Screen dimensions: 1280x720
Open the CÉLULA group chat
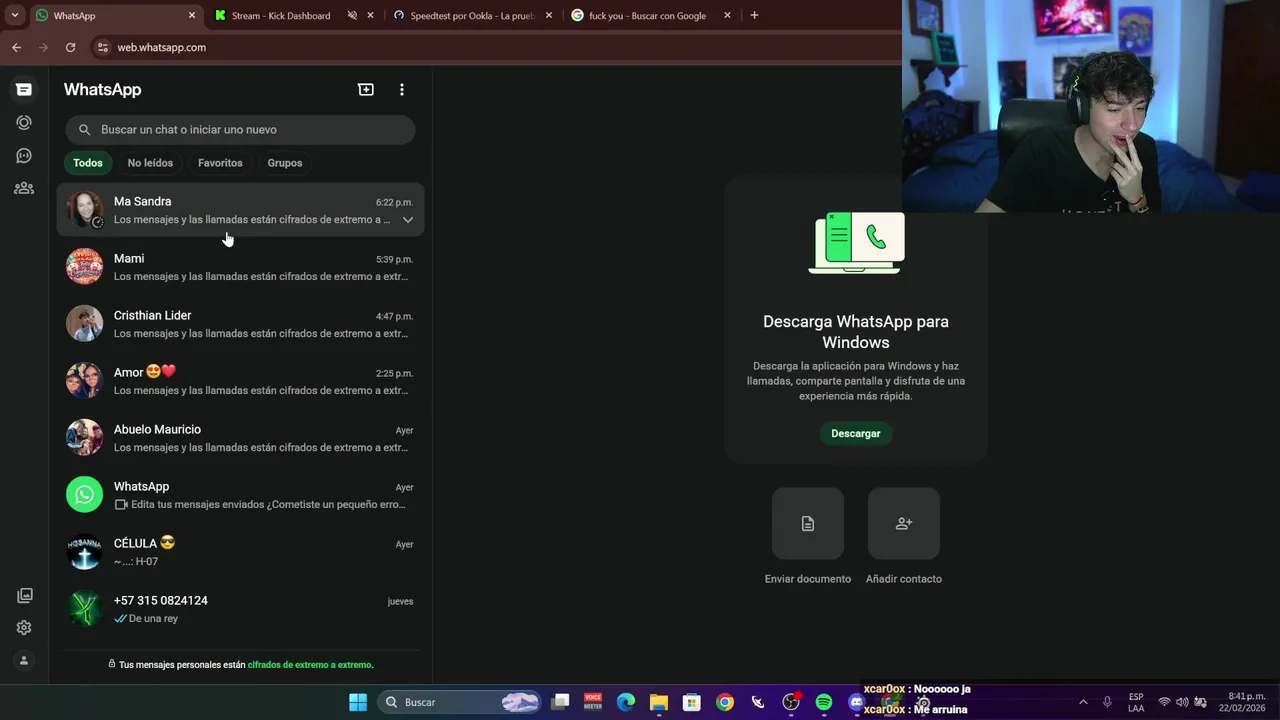tap(240, 552)
